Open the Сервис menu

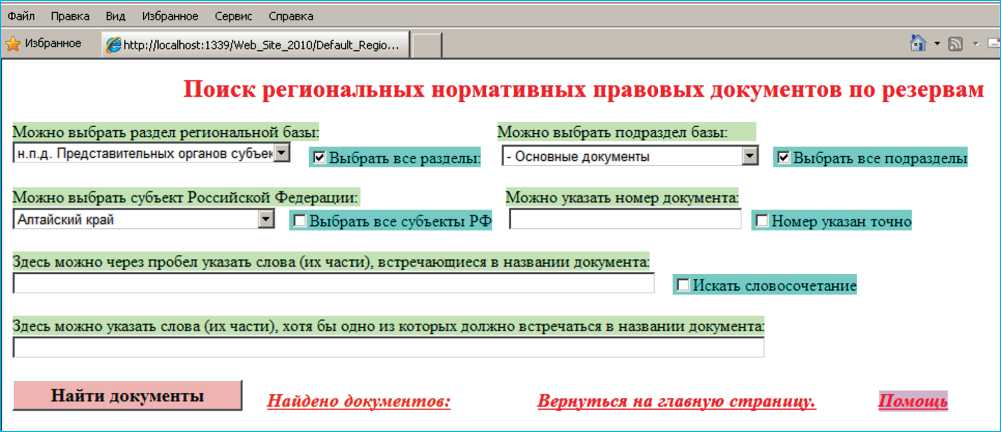point(234,15)
